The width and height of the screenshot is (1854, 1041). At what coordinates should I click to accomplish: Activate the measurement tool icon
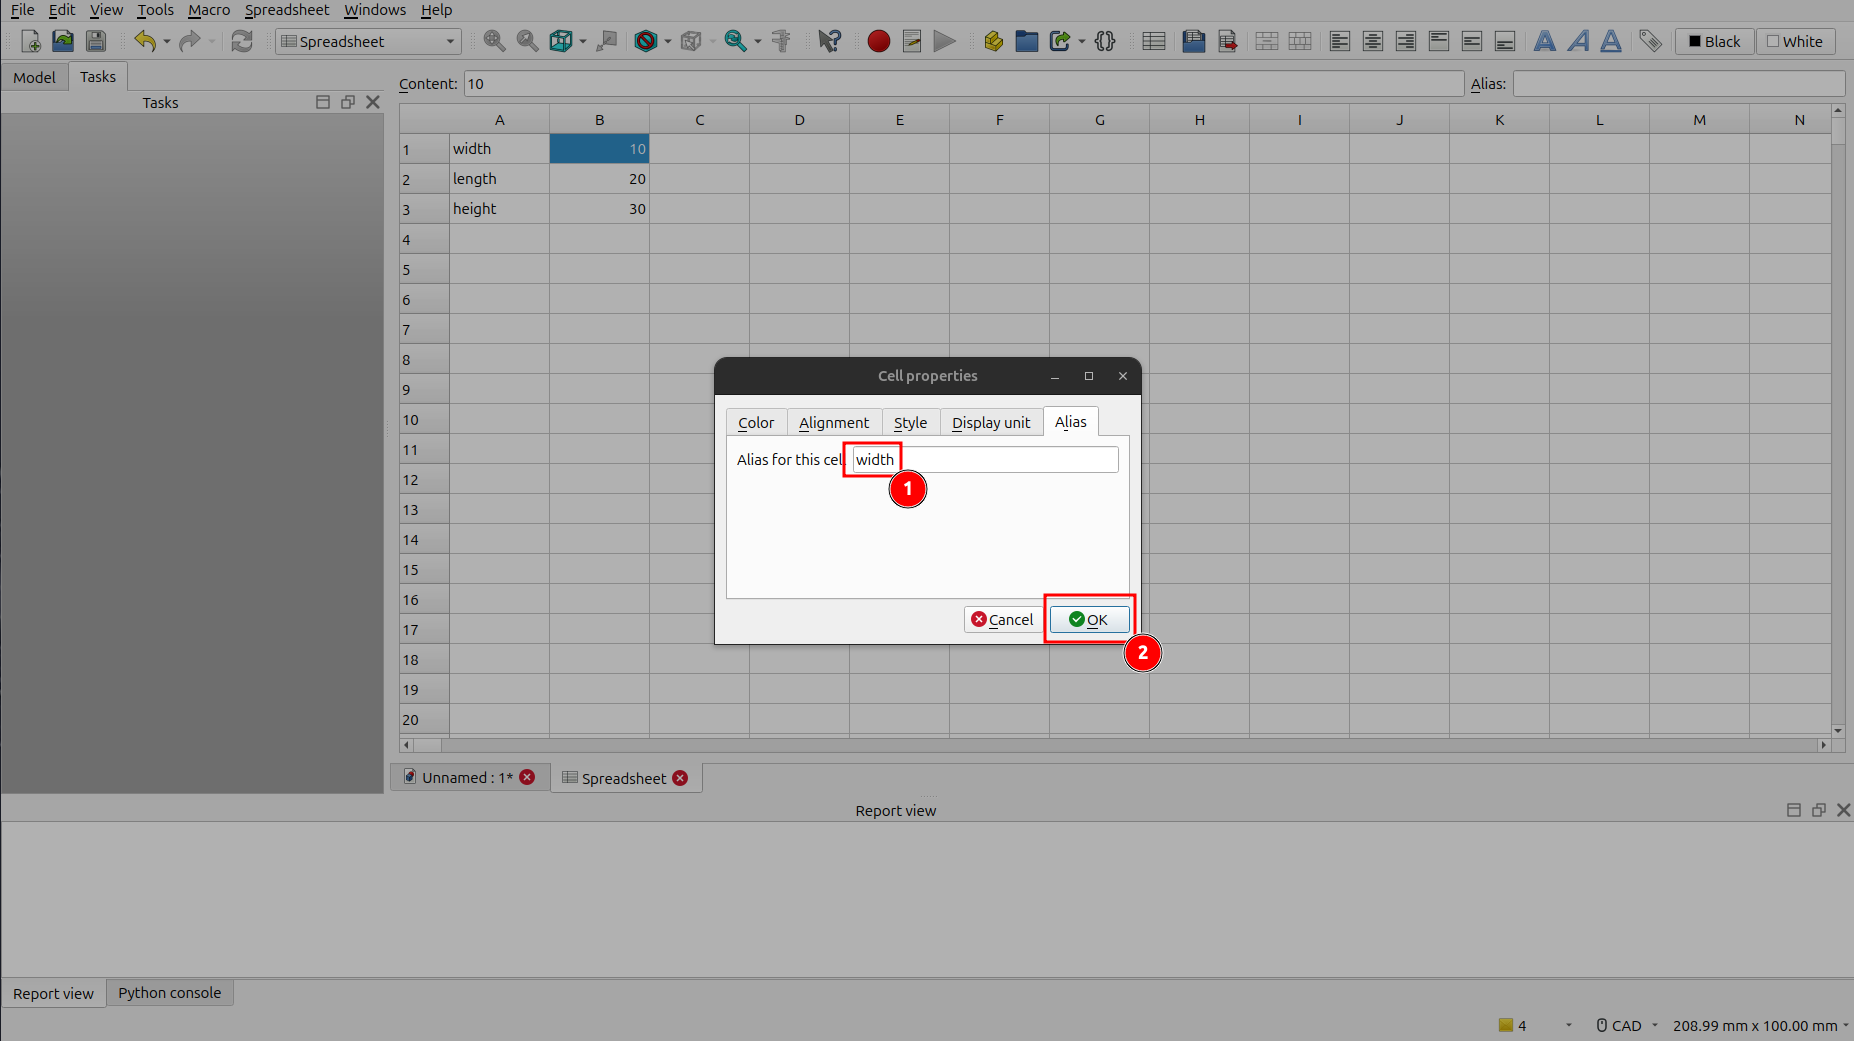780,41
